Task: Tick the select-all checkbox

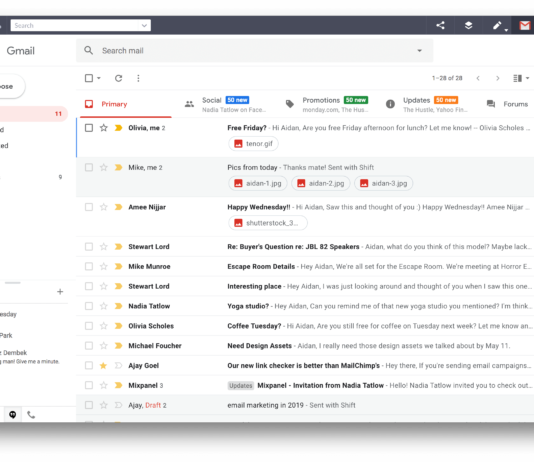Action: coord(89,78)
